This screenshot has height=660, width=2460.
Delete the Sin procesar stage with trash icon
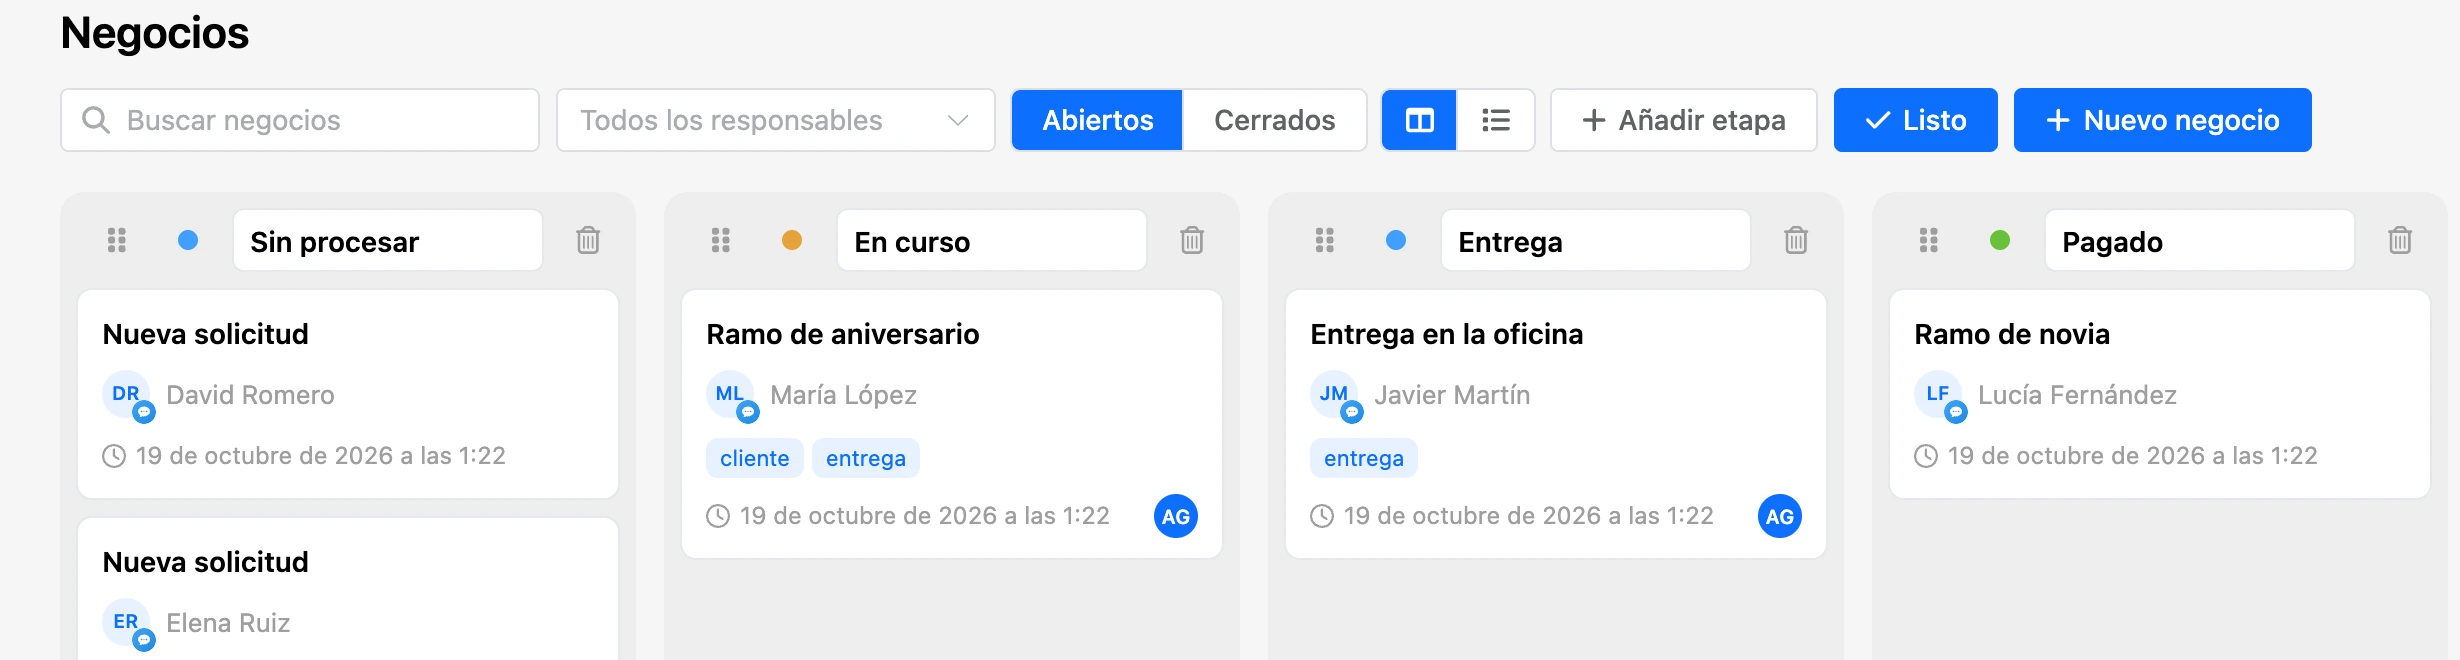coord(588,240)
